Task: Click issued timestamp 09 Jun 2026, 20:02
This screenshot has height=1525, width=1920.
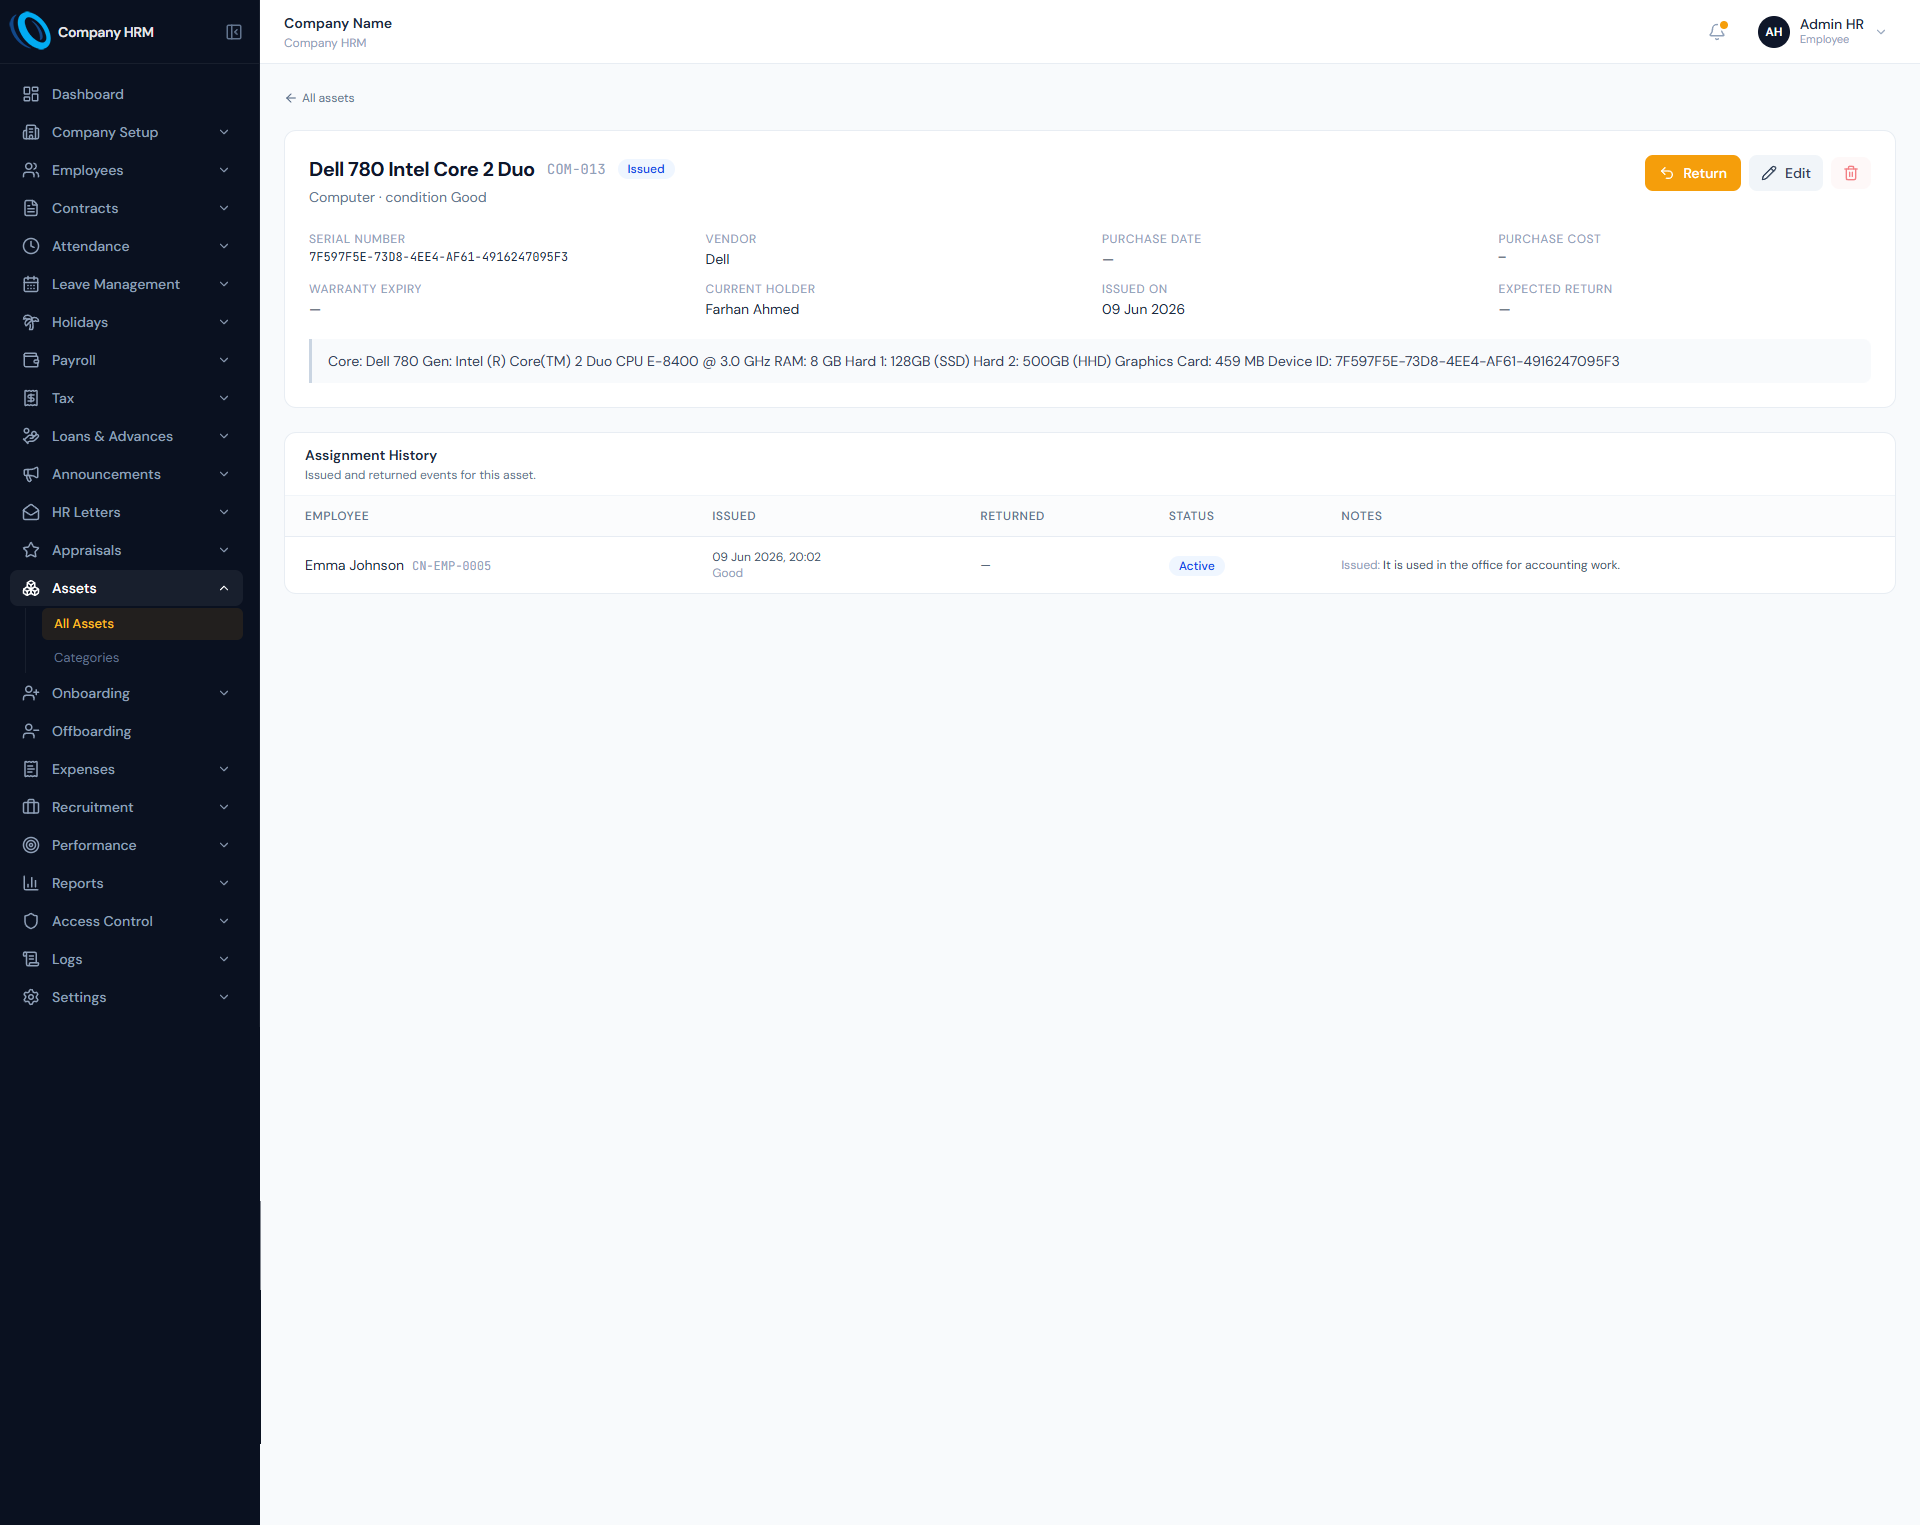Action: (x=766, y=557)
